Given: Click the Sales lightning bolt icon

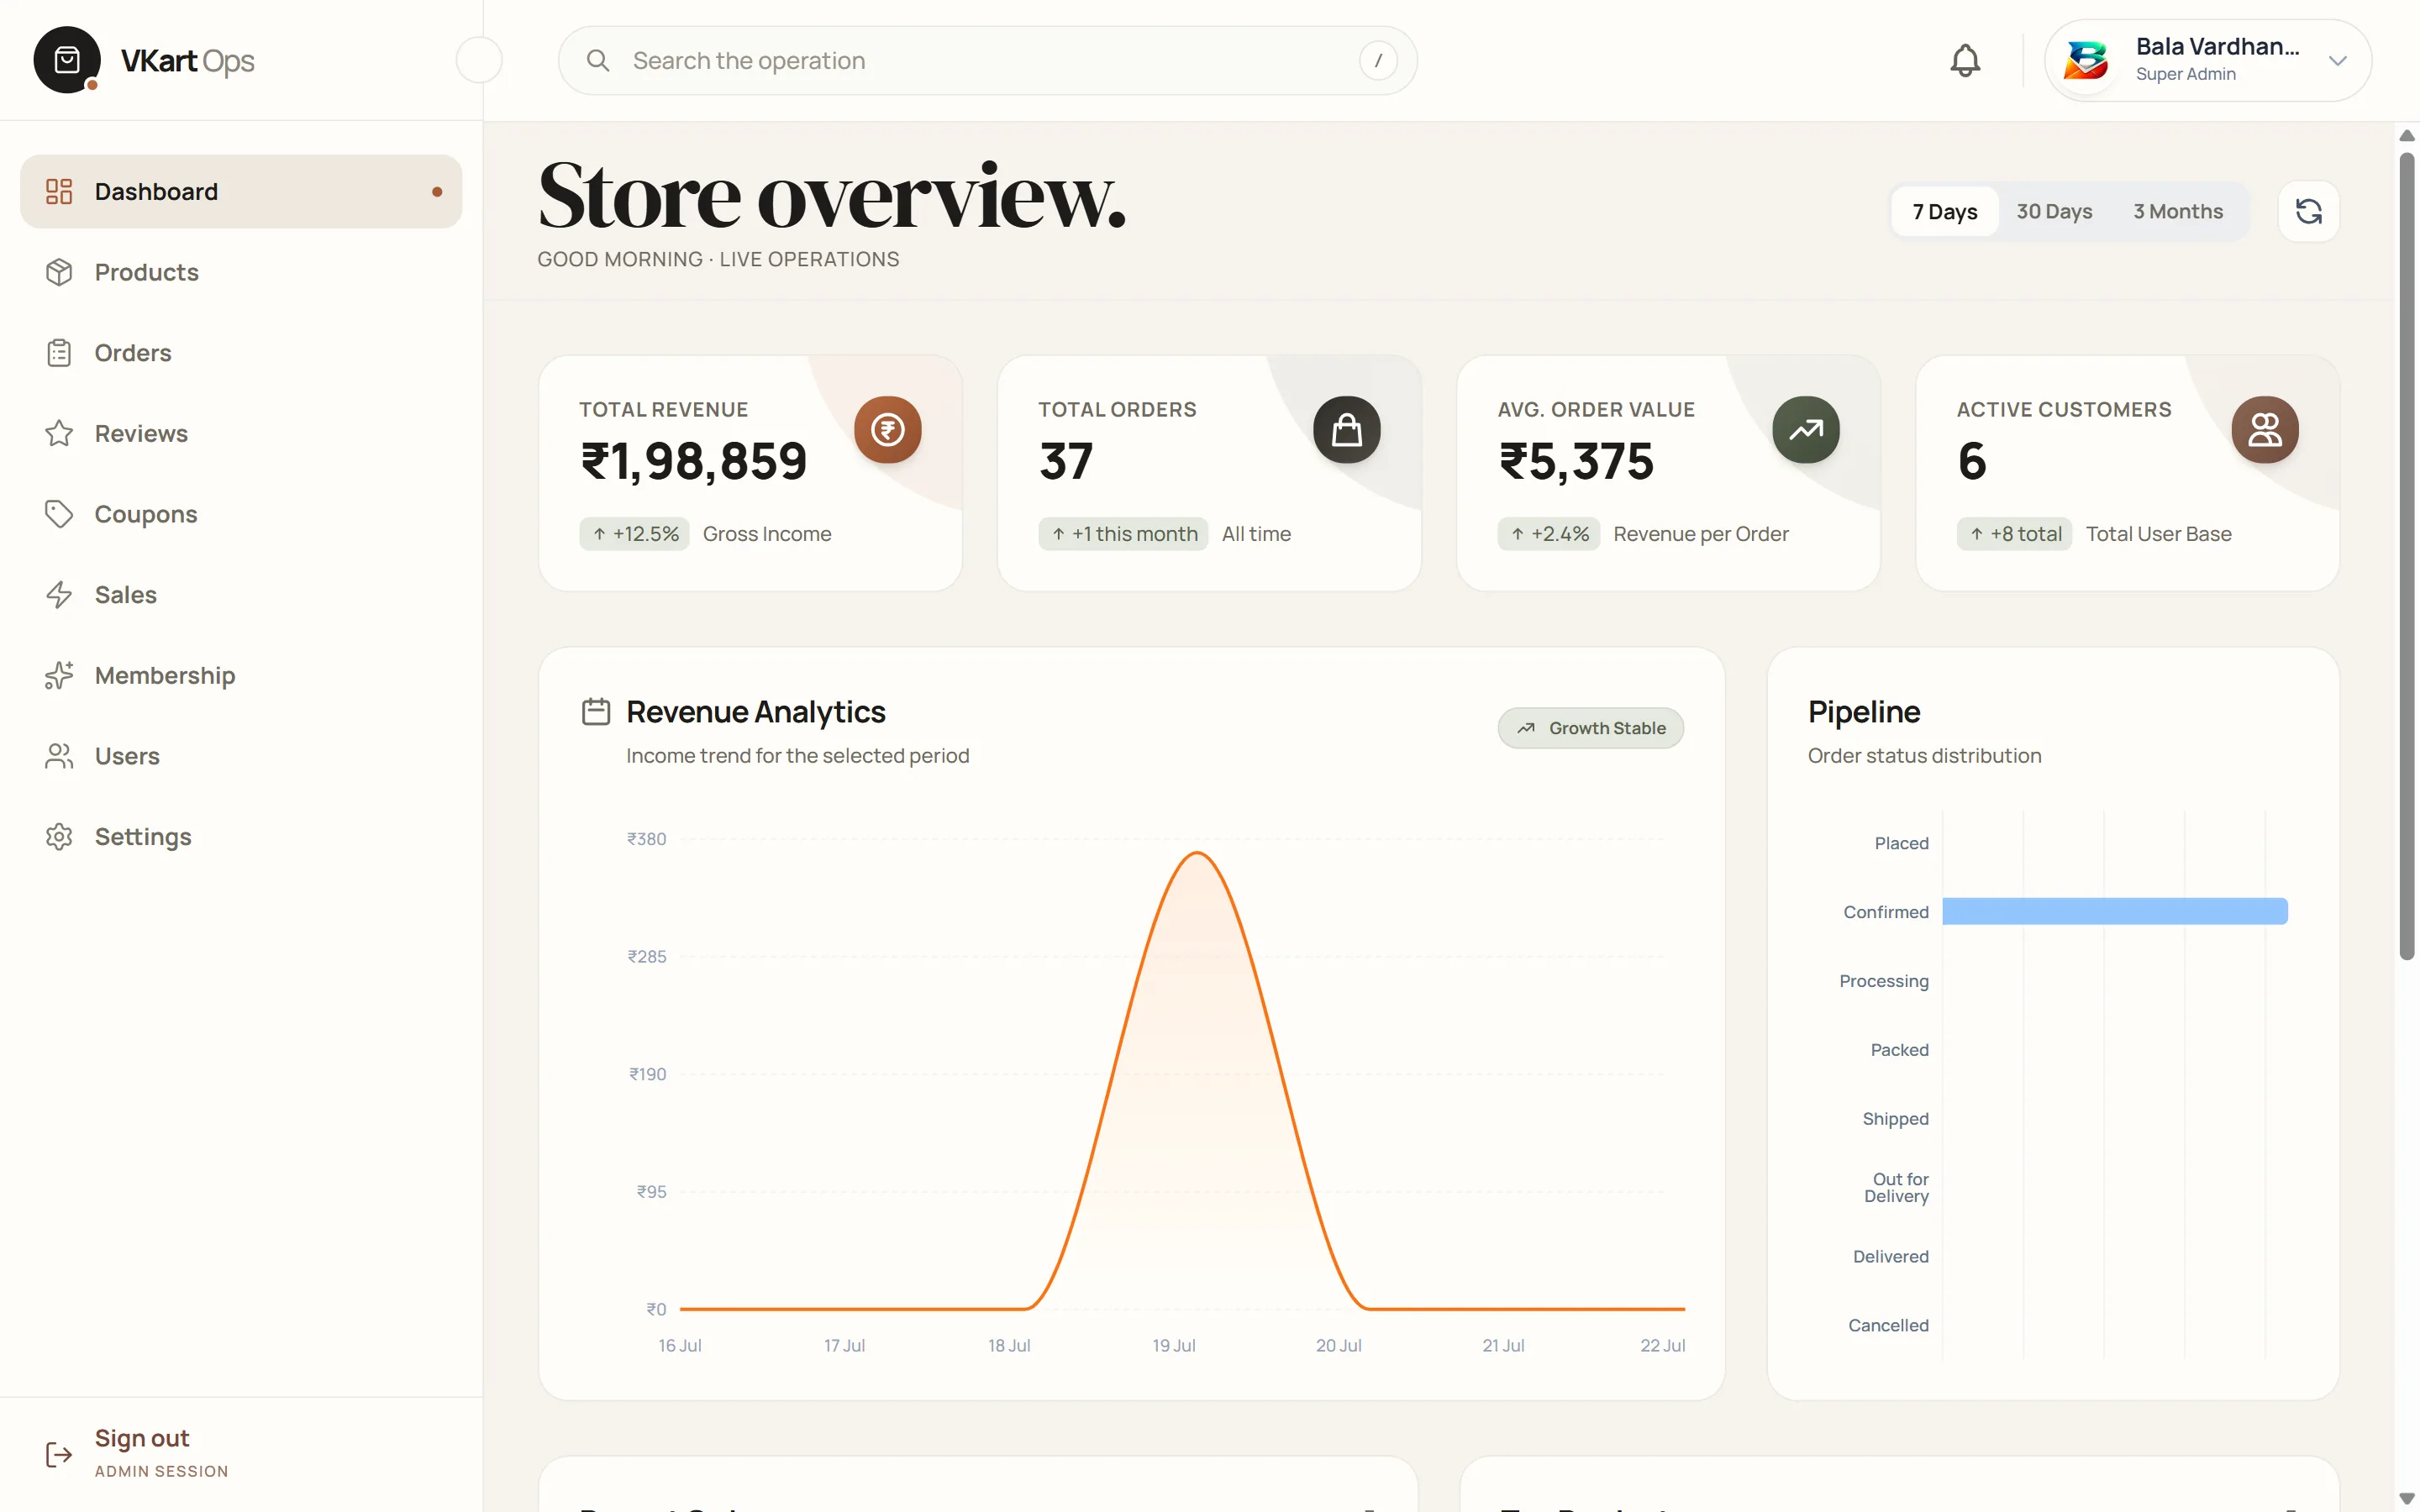Looking at the screenshot, I should coord(59,595).
